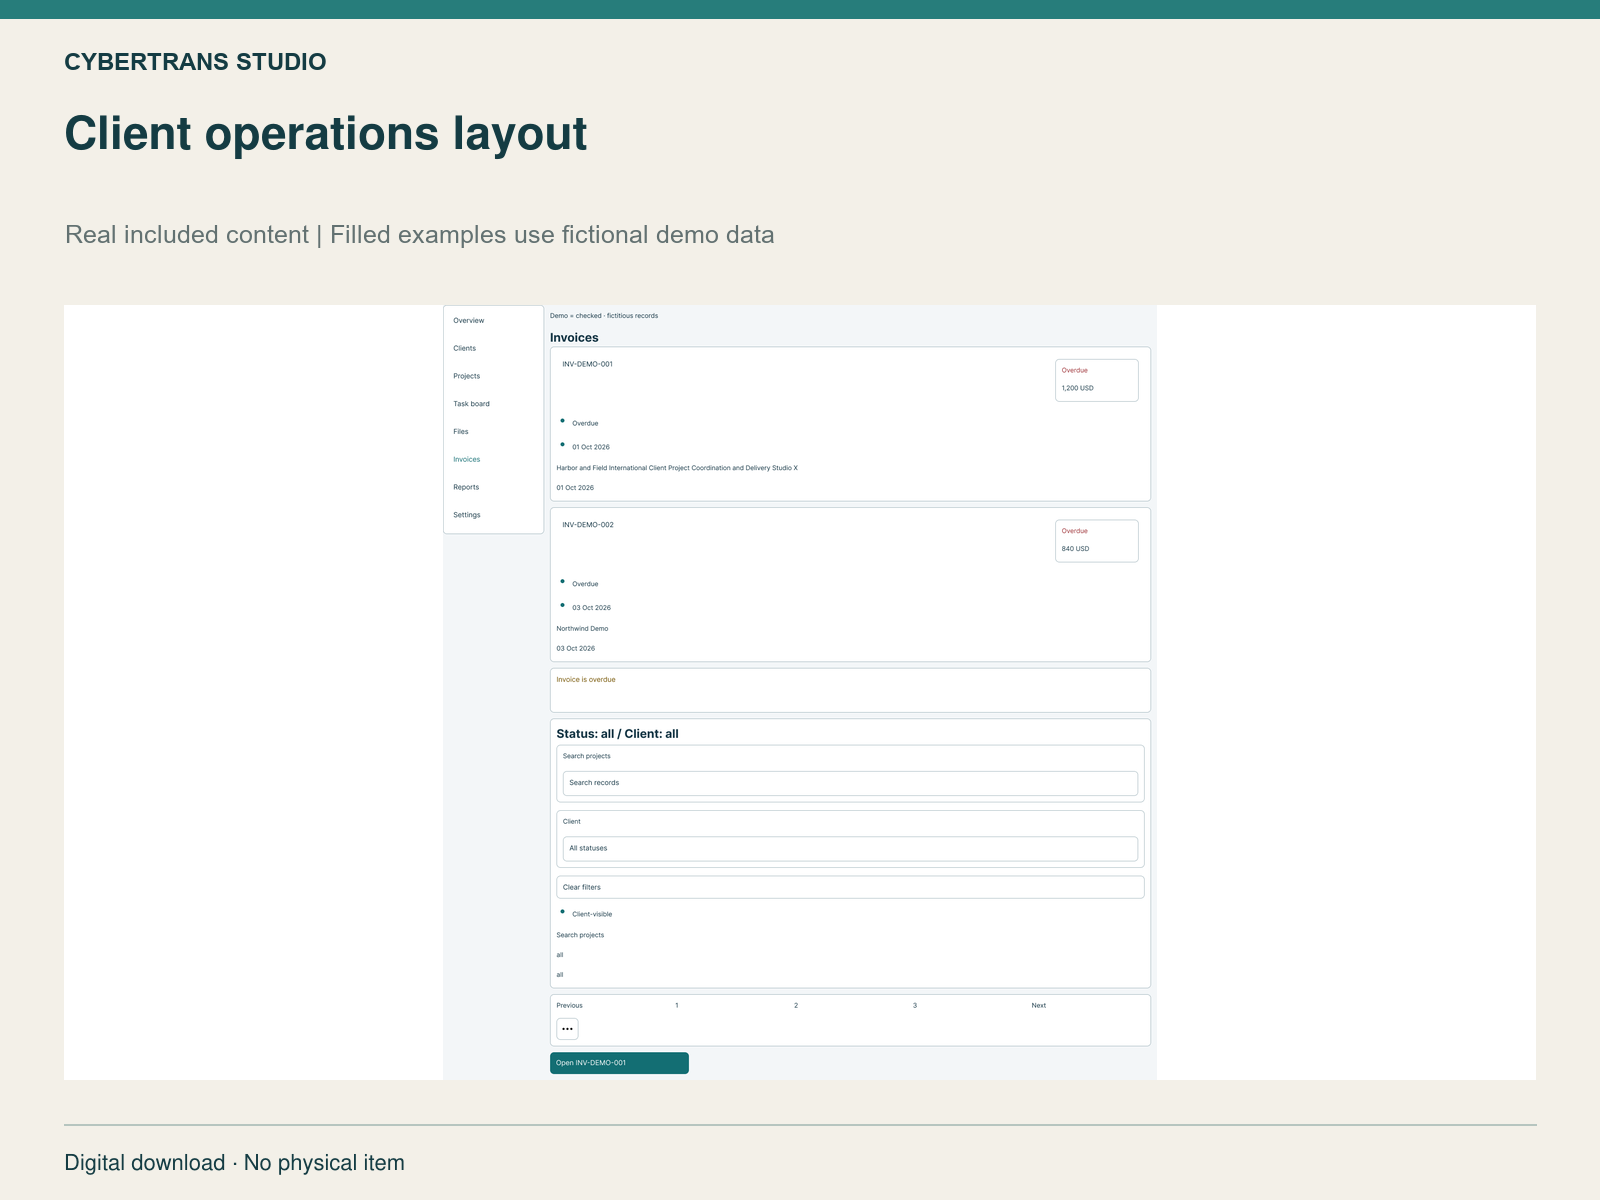
Task: Click the Invoices page heading
Action: pyautogui.click(x=574, y=338)
